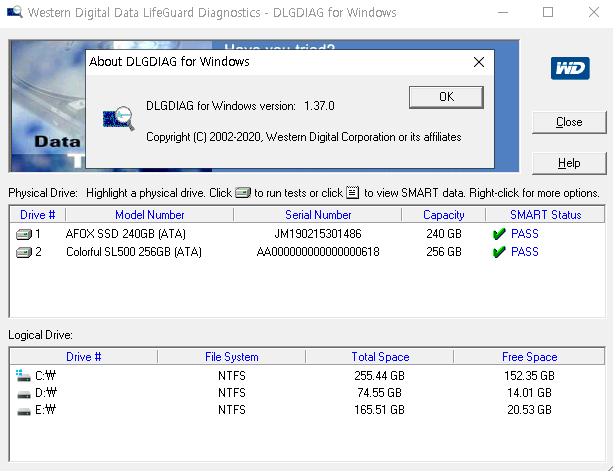Click NTFS file system of E: drive
The image size is (613, 471).
click(x=231, y=410)
